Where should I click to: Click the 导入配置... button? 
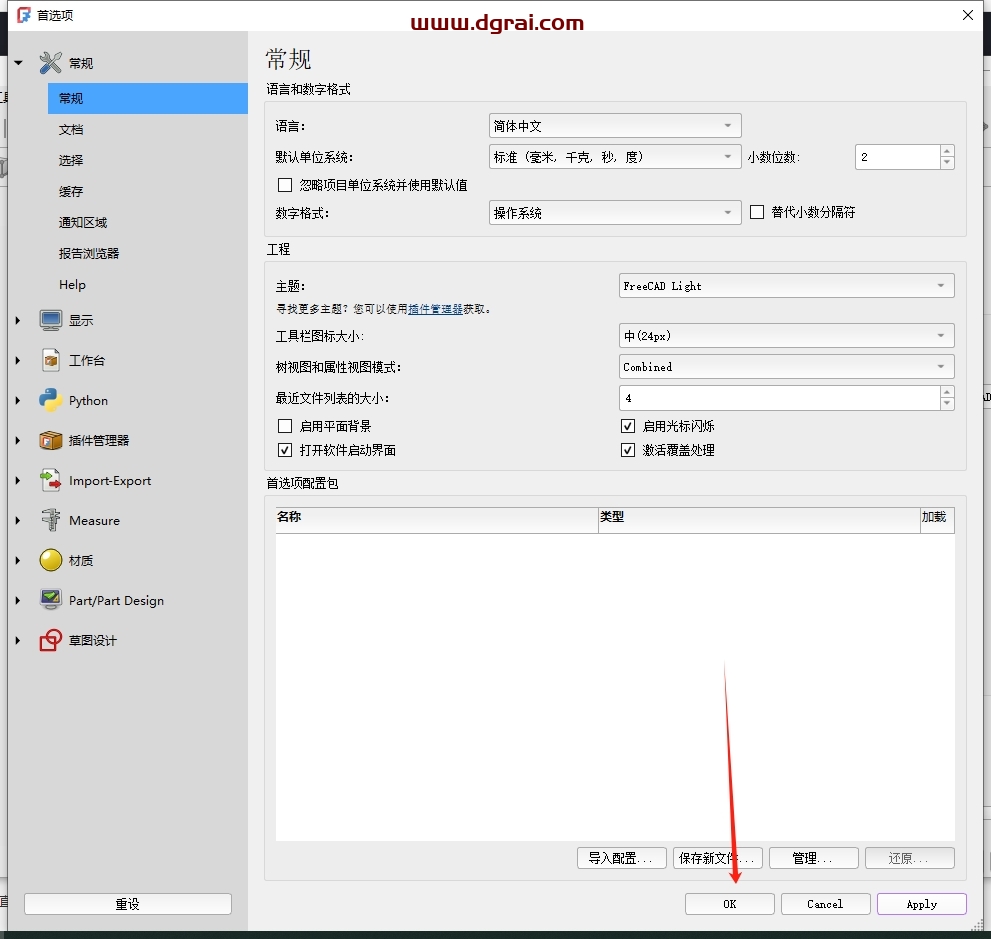tap(621, 857)
